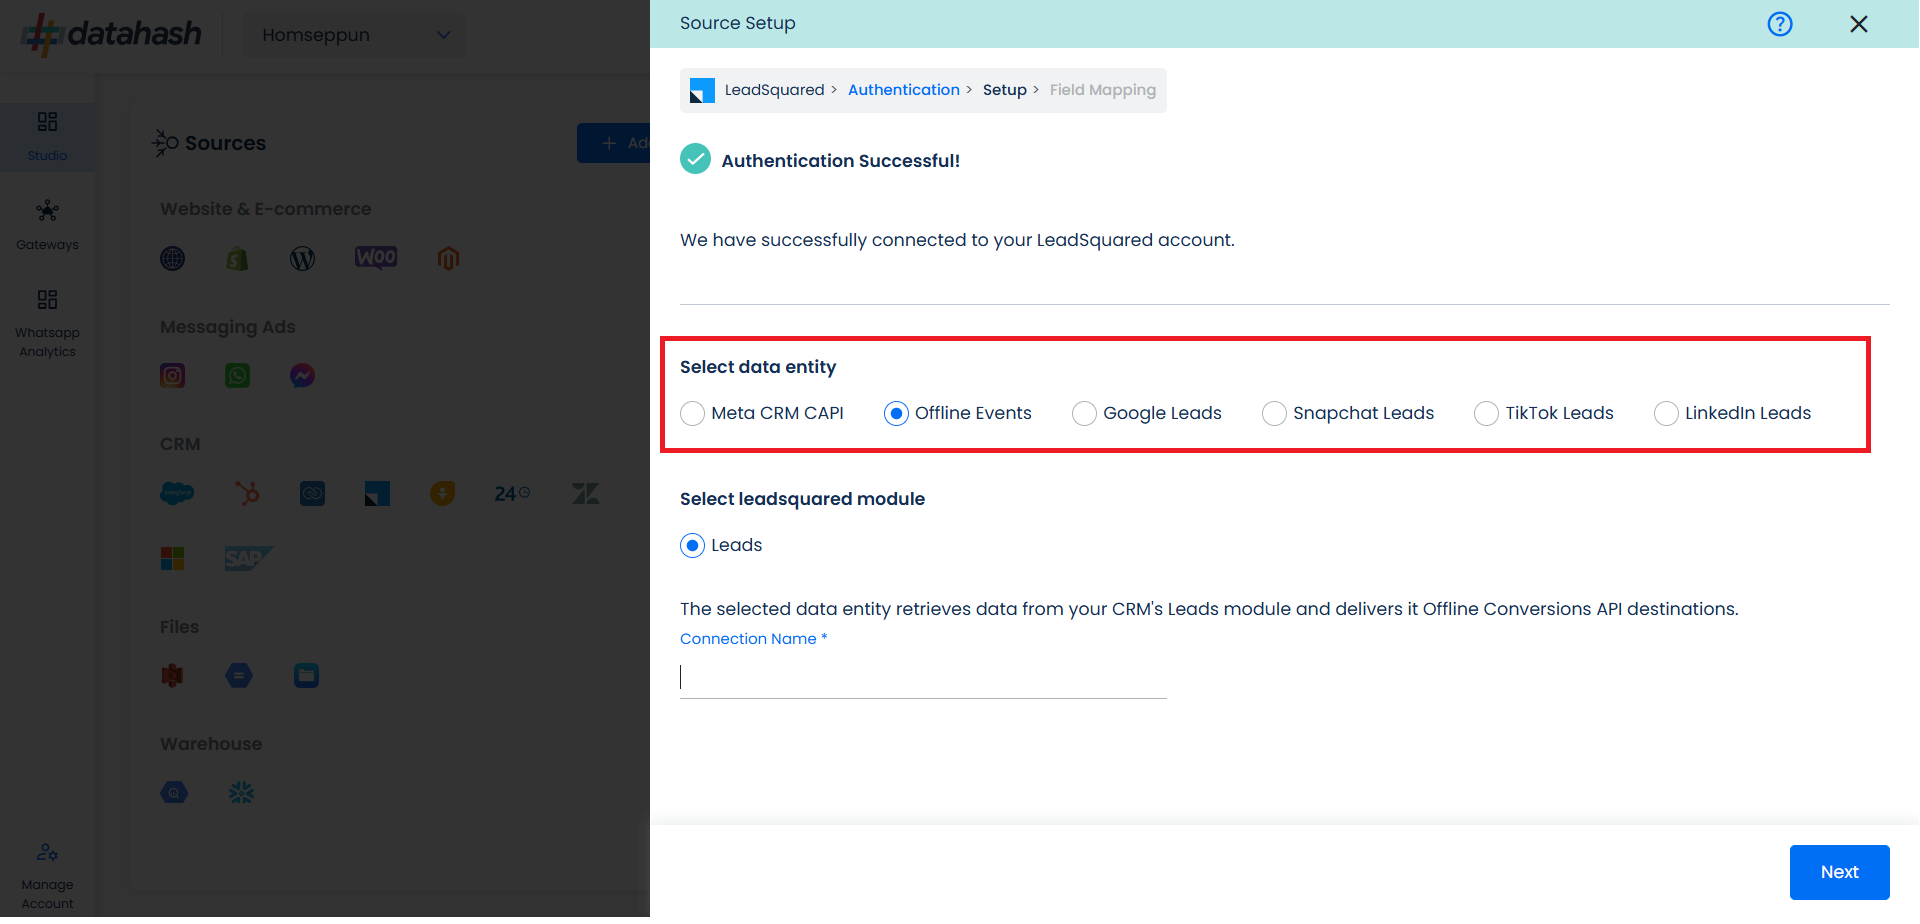The image size is (1920, 924).
Task: Select the Leads module radio button
Action: point(692,546)
